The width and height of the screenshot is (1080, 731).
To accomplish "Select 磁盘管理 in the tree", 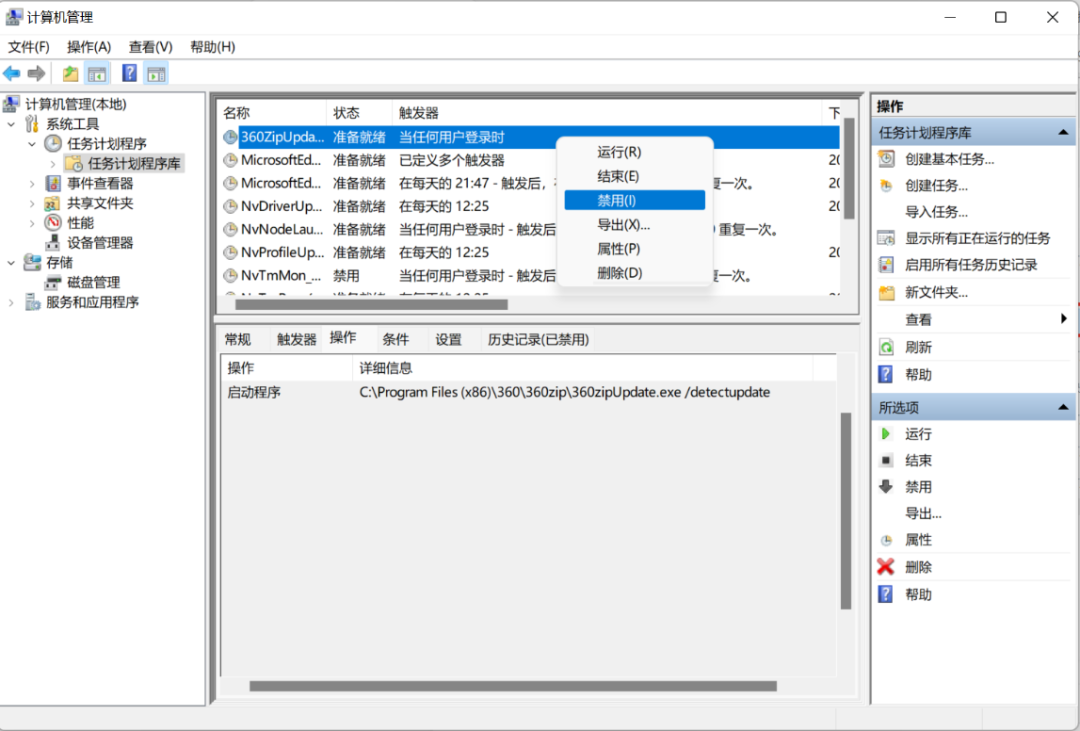I will [94, 282].
